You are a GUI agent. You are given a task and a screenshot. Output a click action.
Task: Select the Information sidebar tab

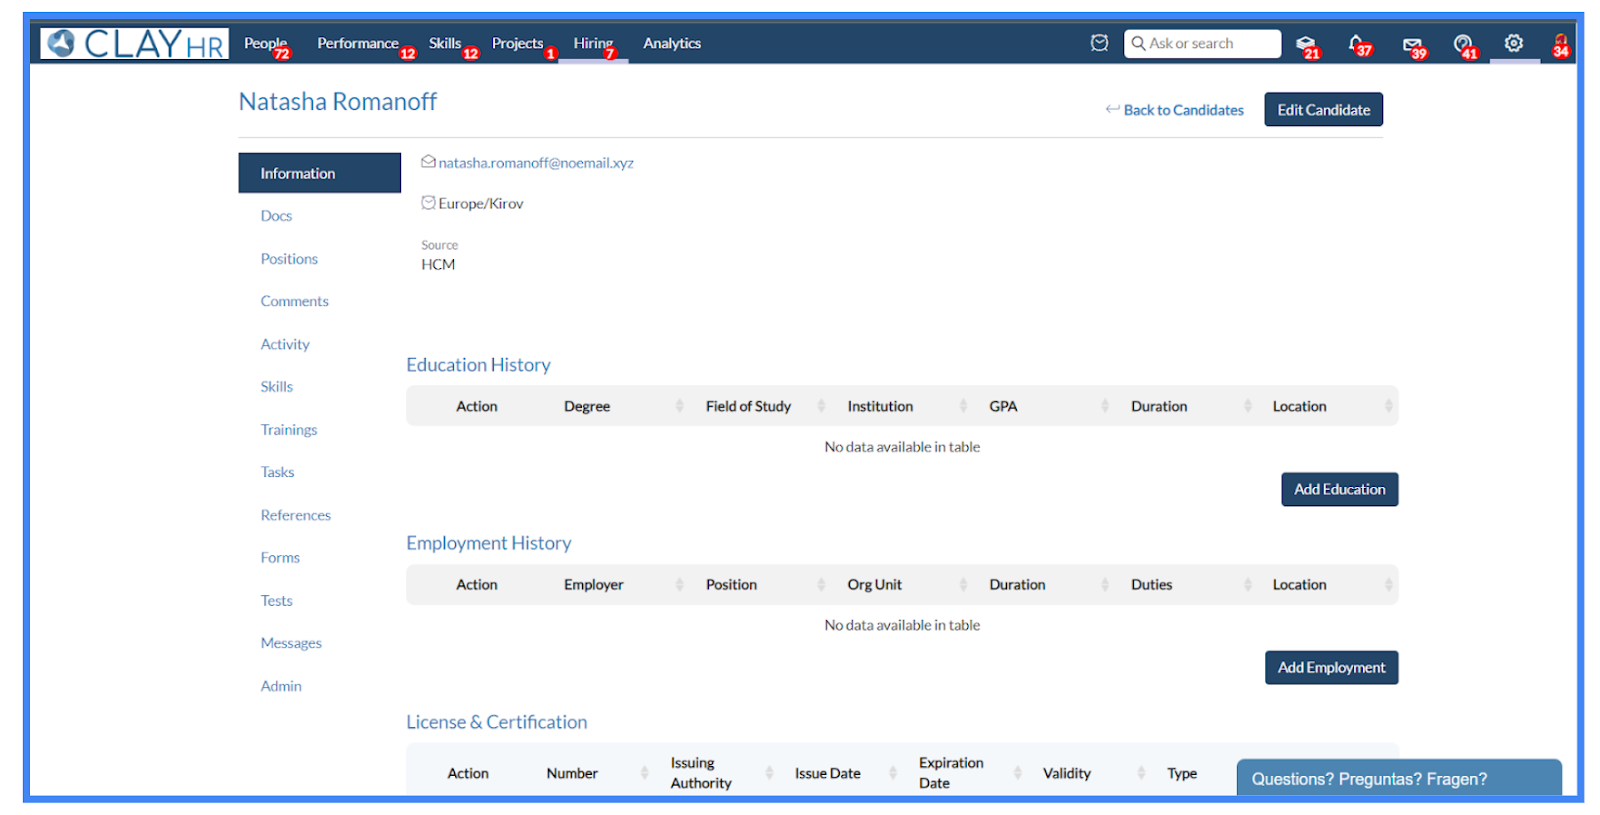coord(319,173)
